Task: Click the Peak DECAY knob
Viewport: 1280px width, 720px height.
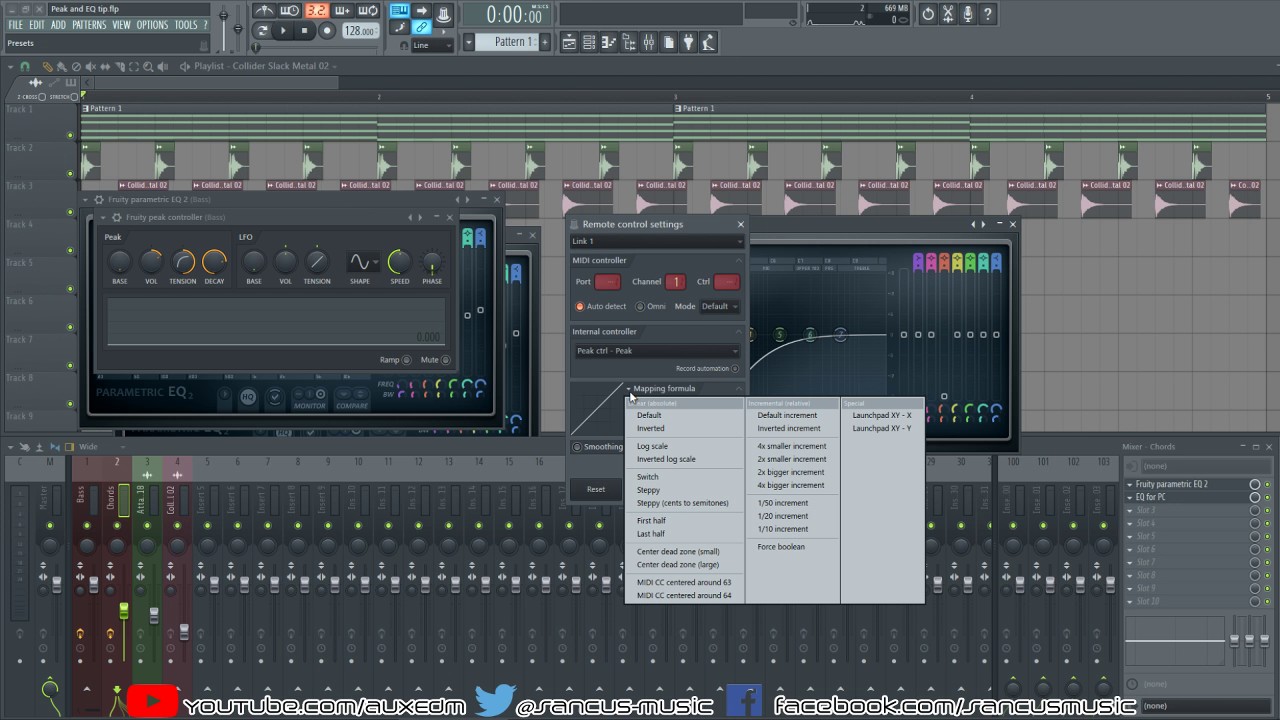Action: 214,262
